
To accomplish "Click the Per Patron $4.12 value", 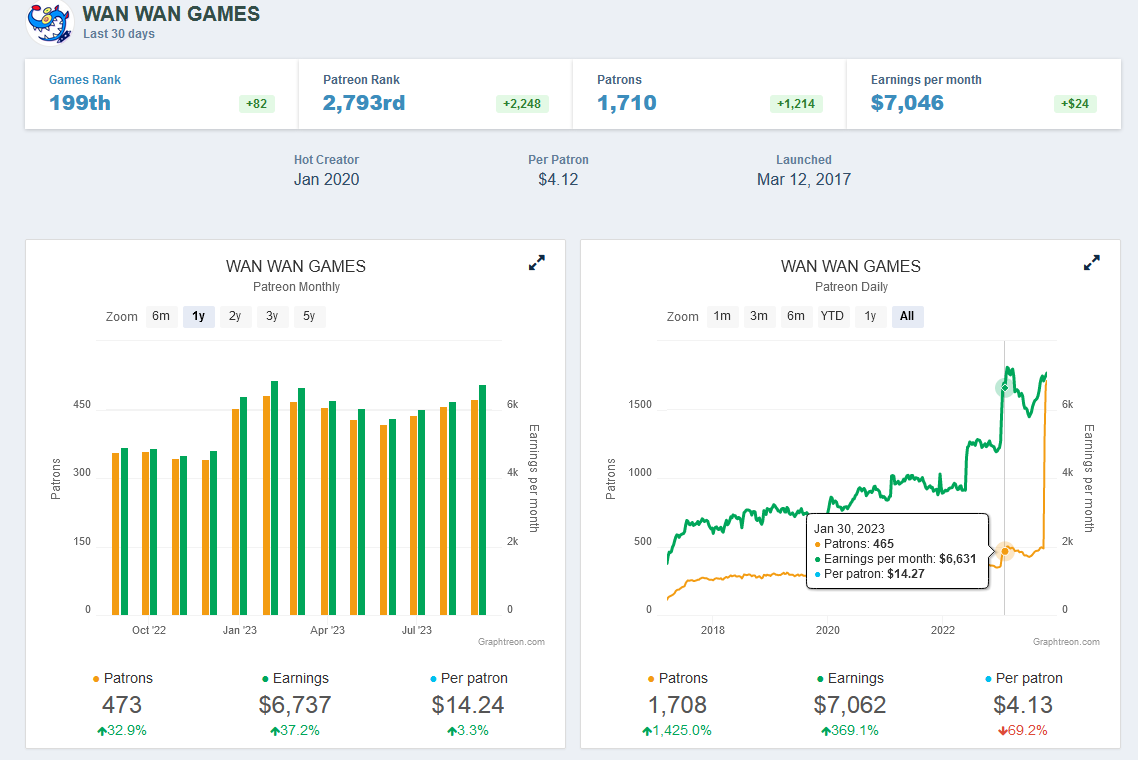I will pyautogui.click(x=558, y=179).
